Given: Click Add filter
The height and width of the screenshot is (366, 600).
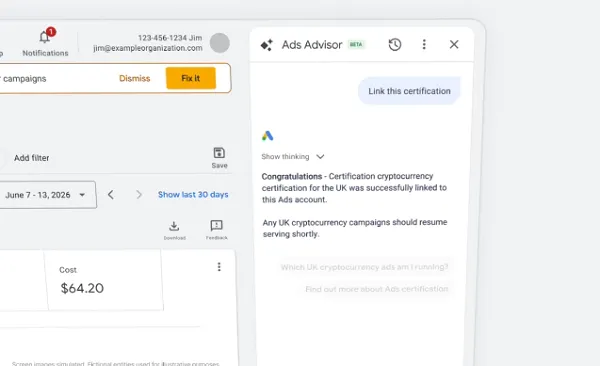Looking at the screenshot, I should coord(31,158).
